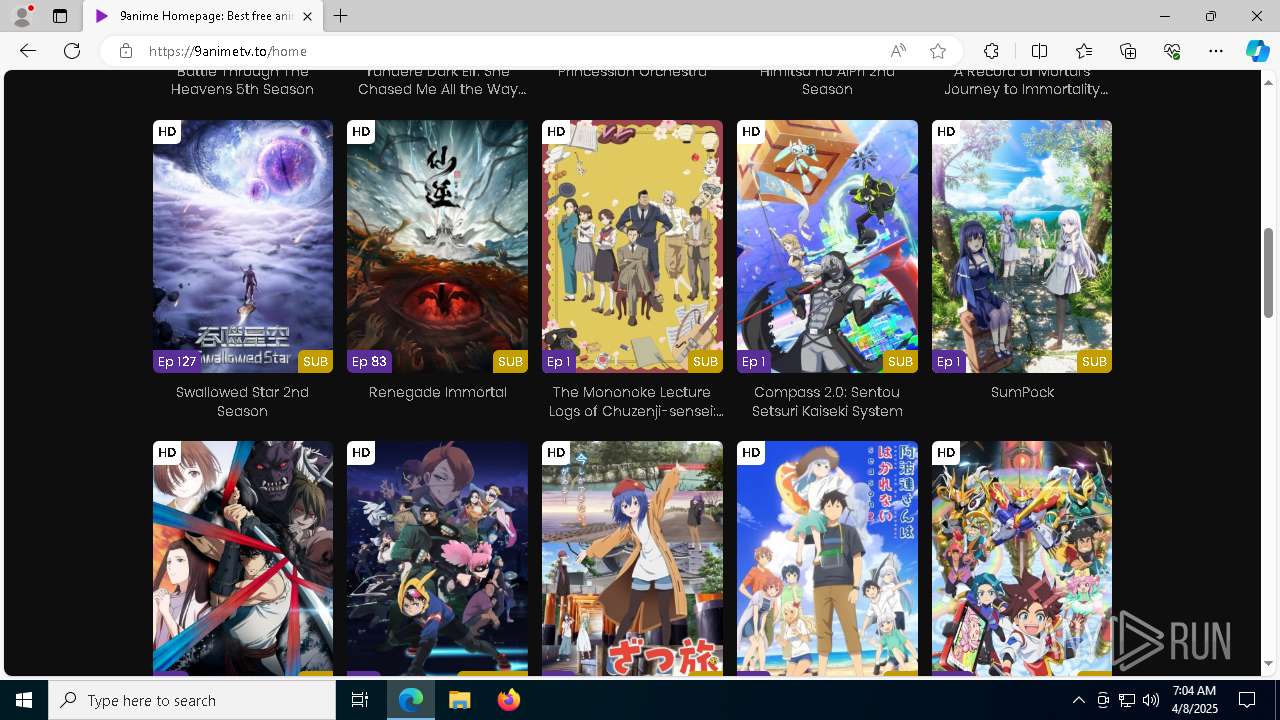Viewport: 1280px width, 720px height.
Task: Open Favorites list icon
Action: click(1084, 51)
